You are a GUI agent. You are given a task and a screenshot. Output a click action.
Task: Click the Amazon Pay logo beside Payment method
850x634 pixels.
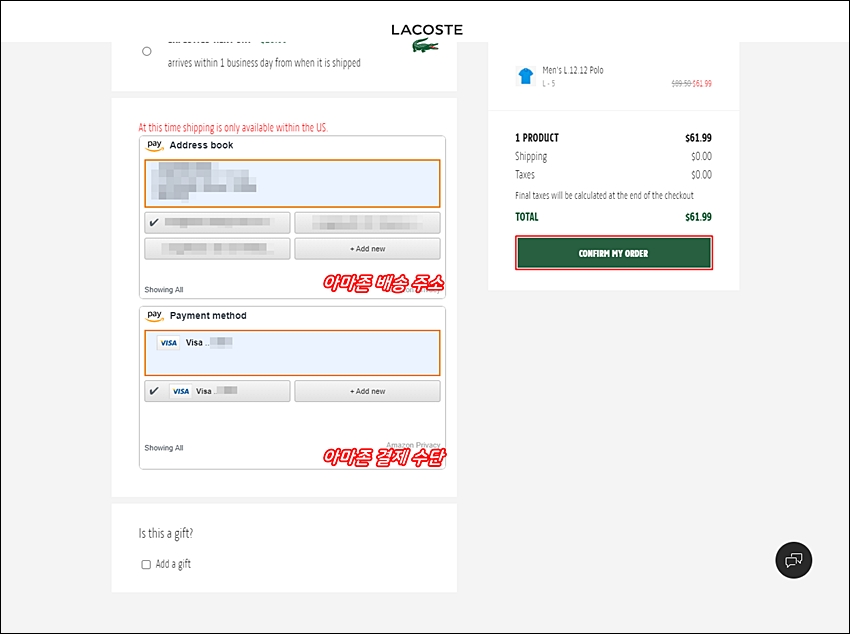tap(154, 315)
